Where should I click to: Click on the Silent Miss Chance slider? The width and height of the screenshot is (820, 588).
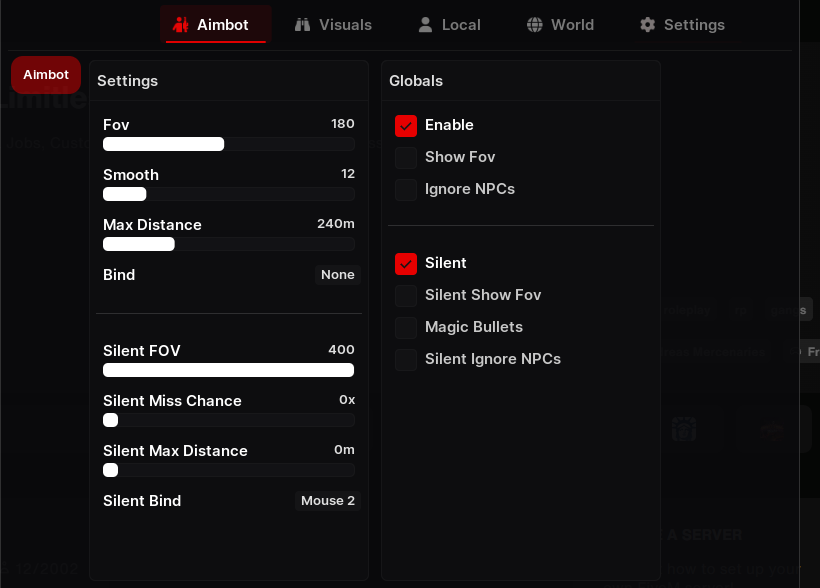229,420
